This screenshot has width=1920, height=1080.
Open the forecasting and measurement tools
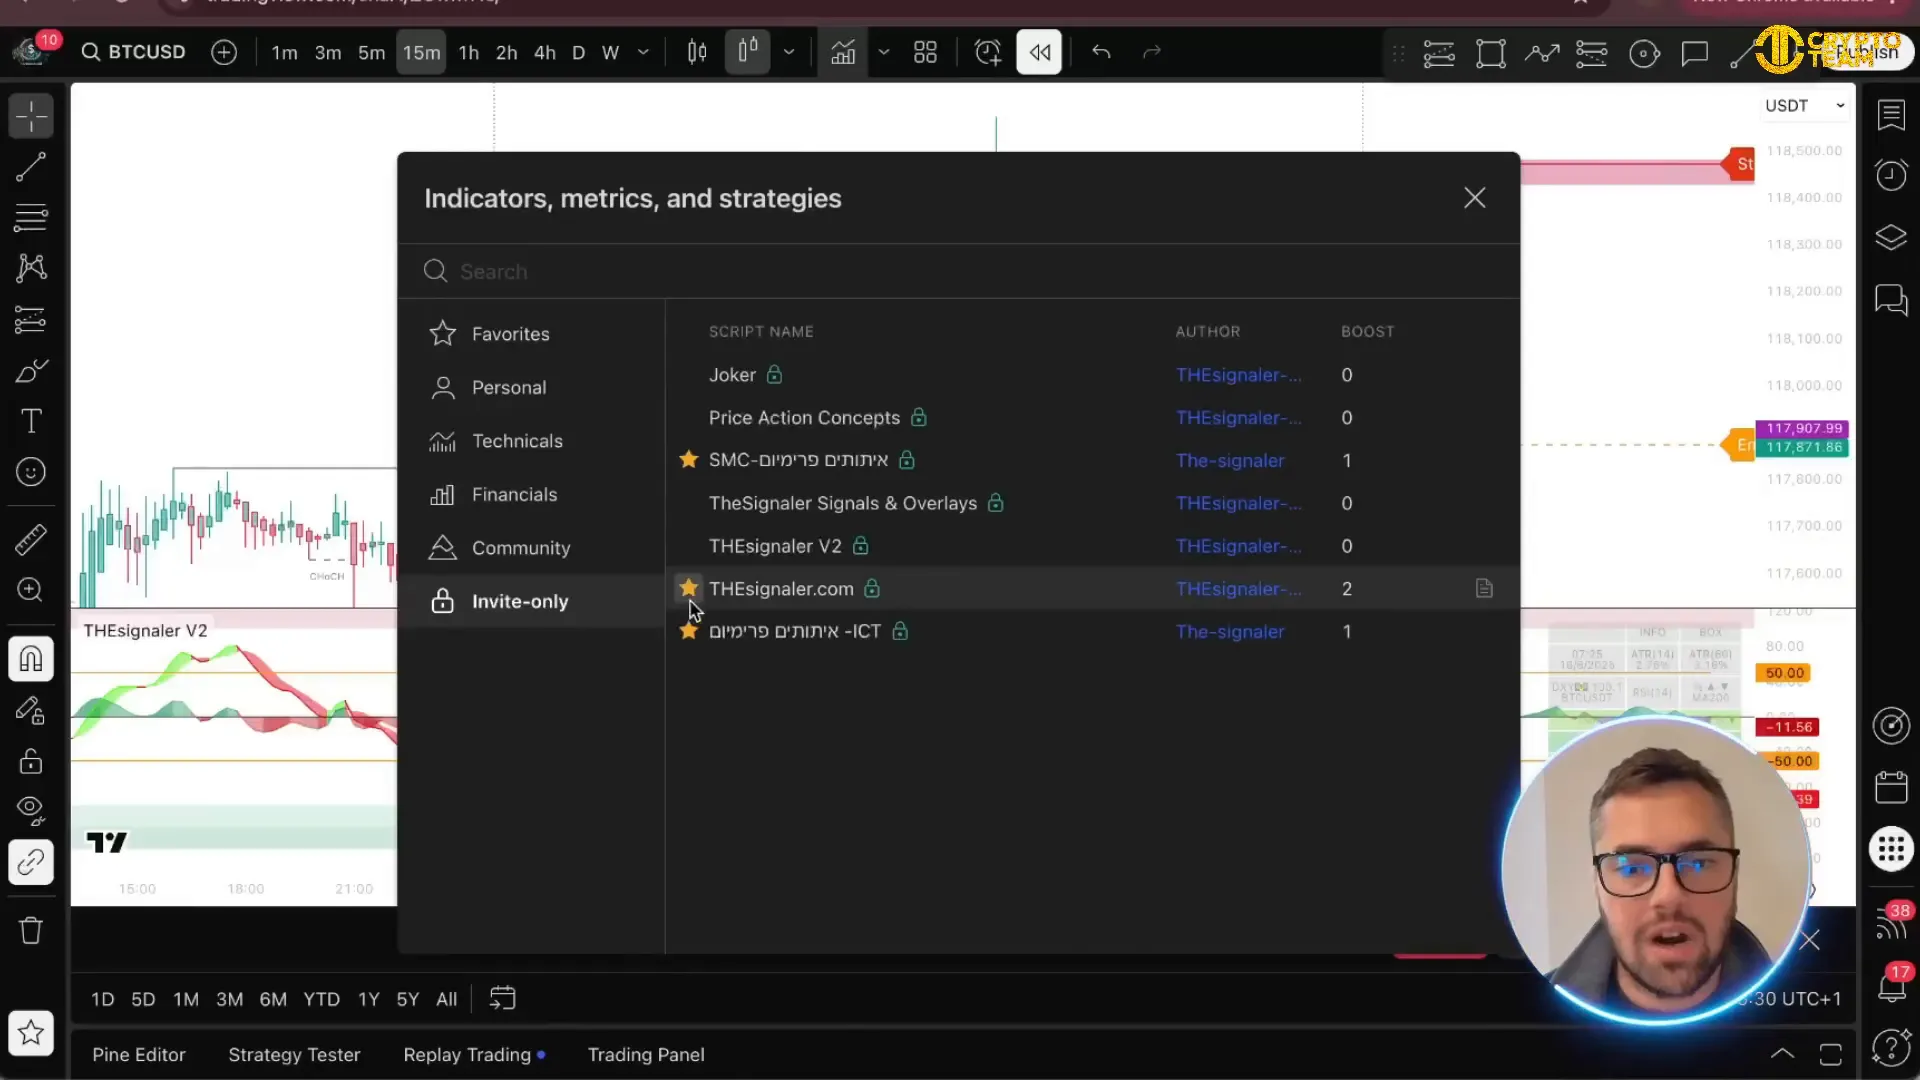click(x=31, y=320)
